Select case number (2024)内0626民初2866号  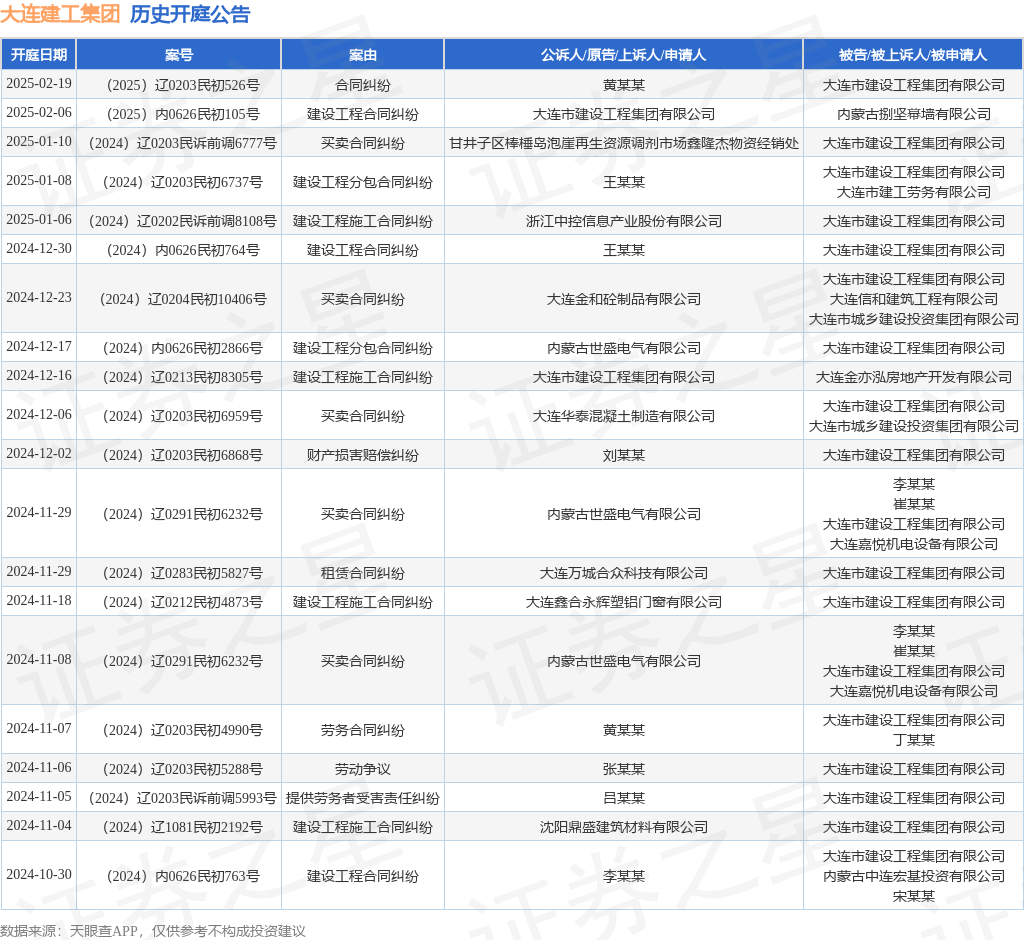(183, 348)
